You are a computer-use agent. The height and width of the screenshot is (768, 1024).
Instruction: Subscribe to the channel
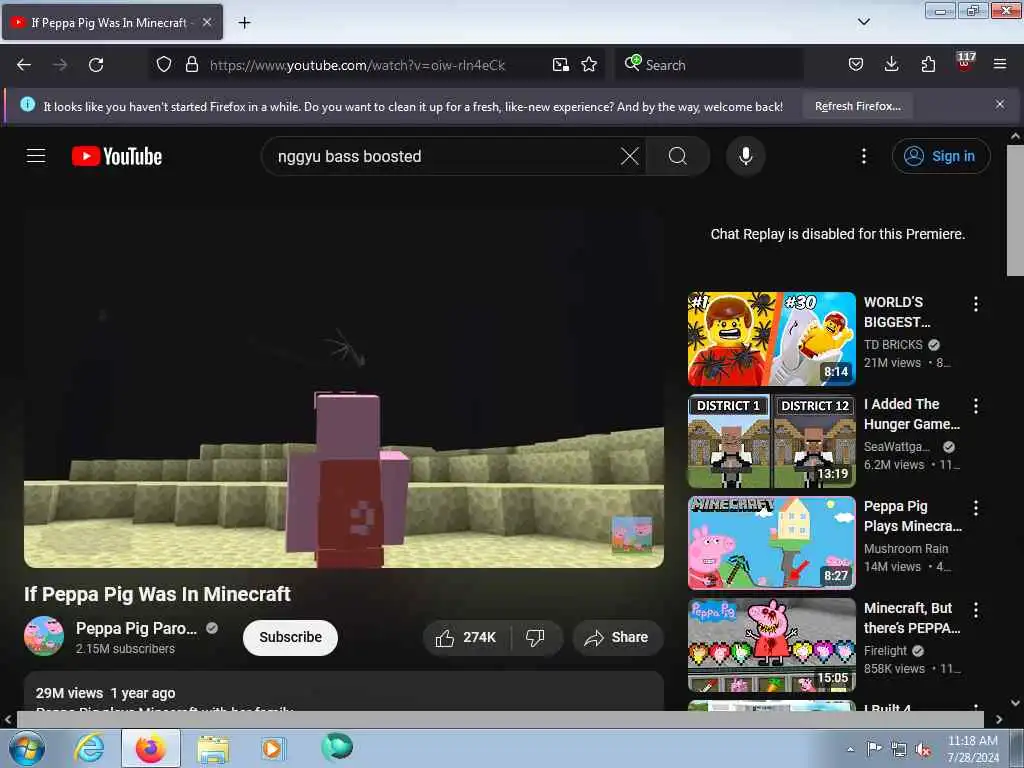(291, 637)
